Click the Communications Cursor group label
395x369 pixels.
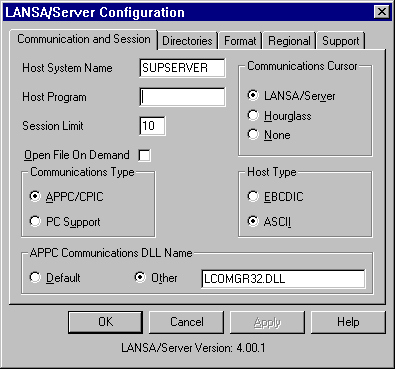pos(302,66)
